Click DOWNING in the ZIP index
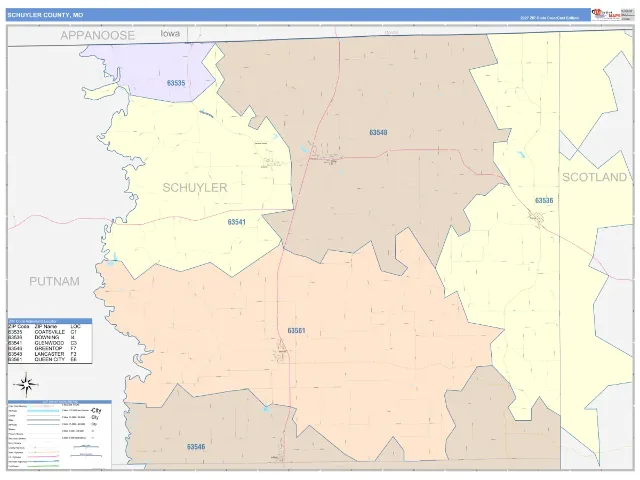 [47, 338]
